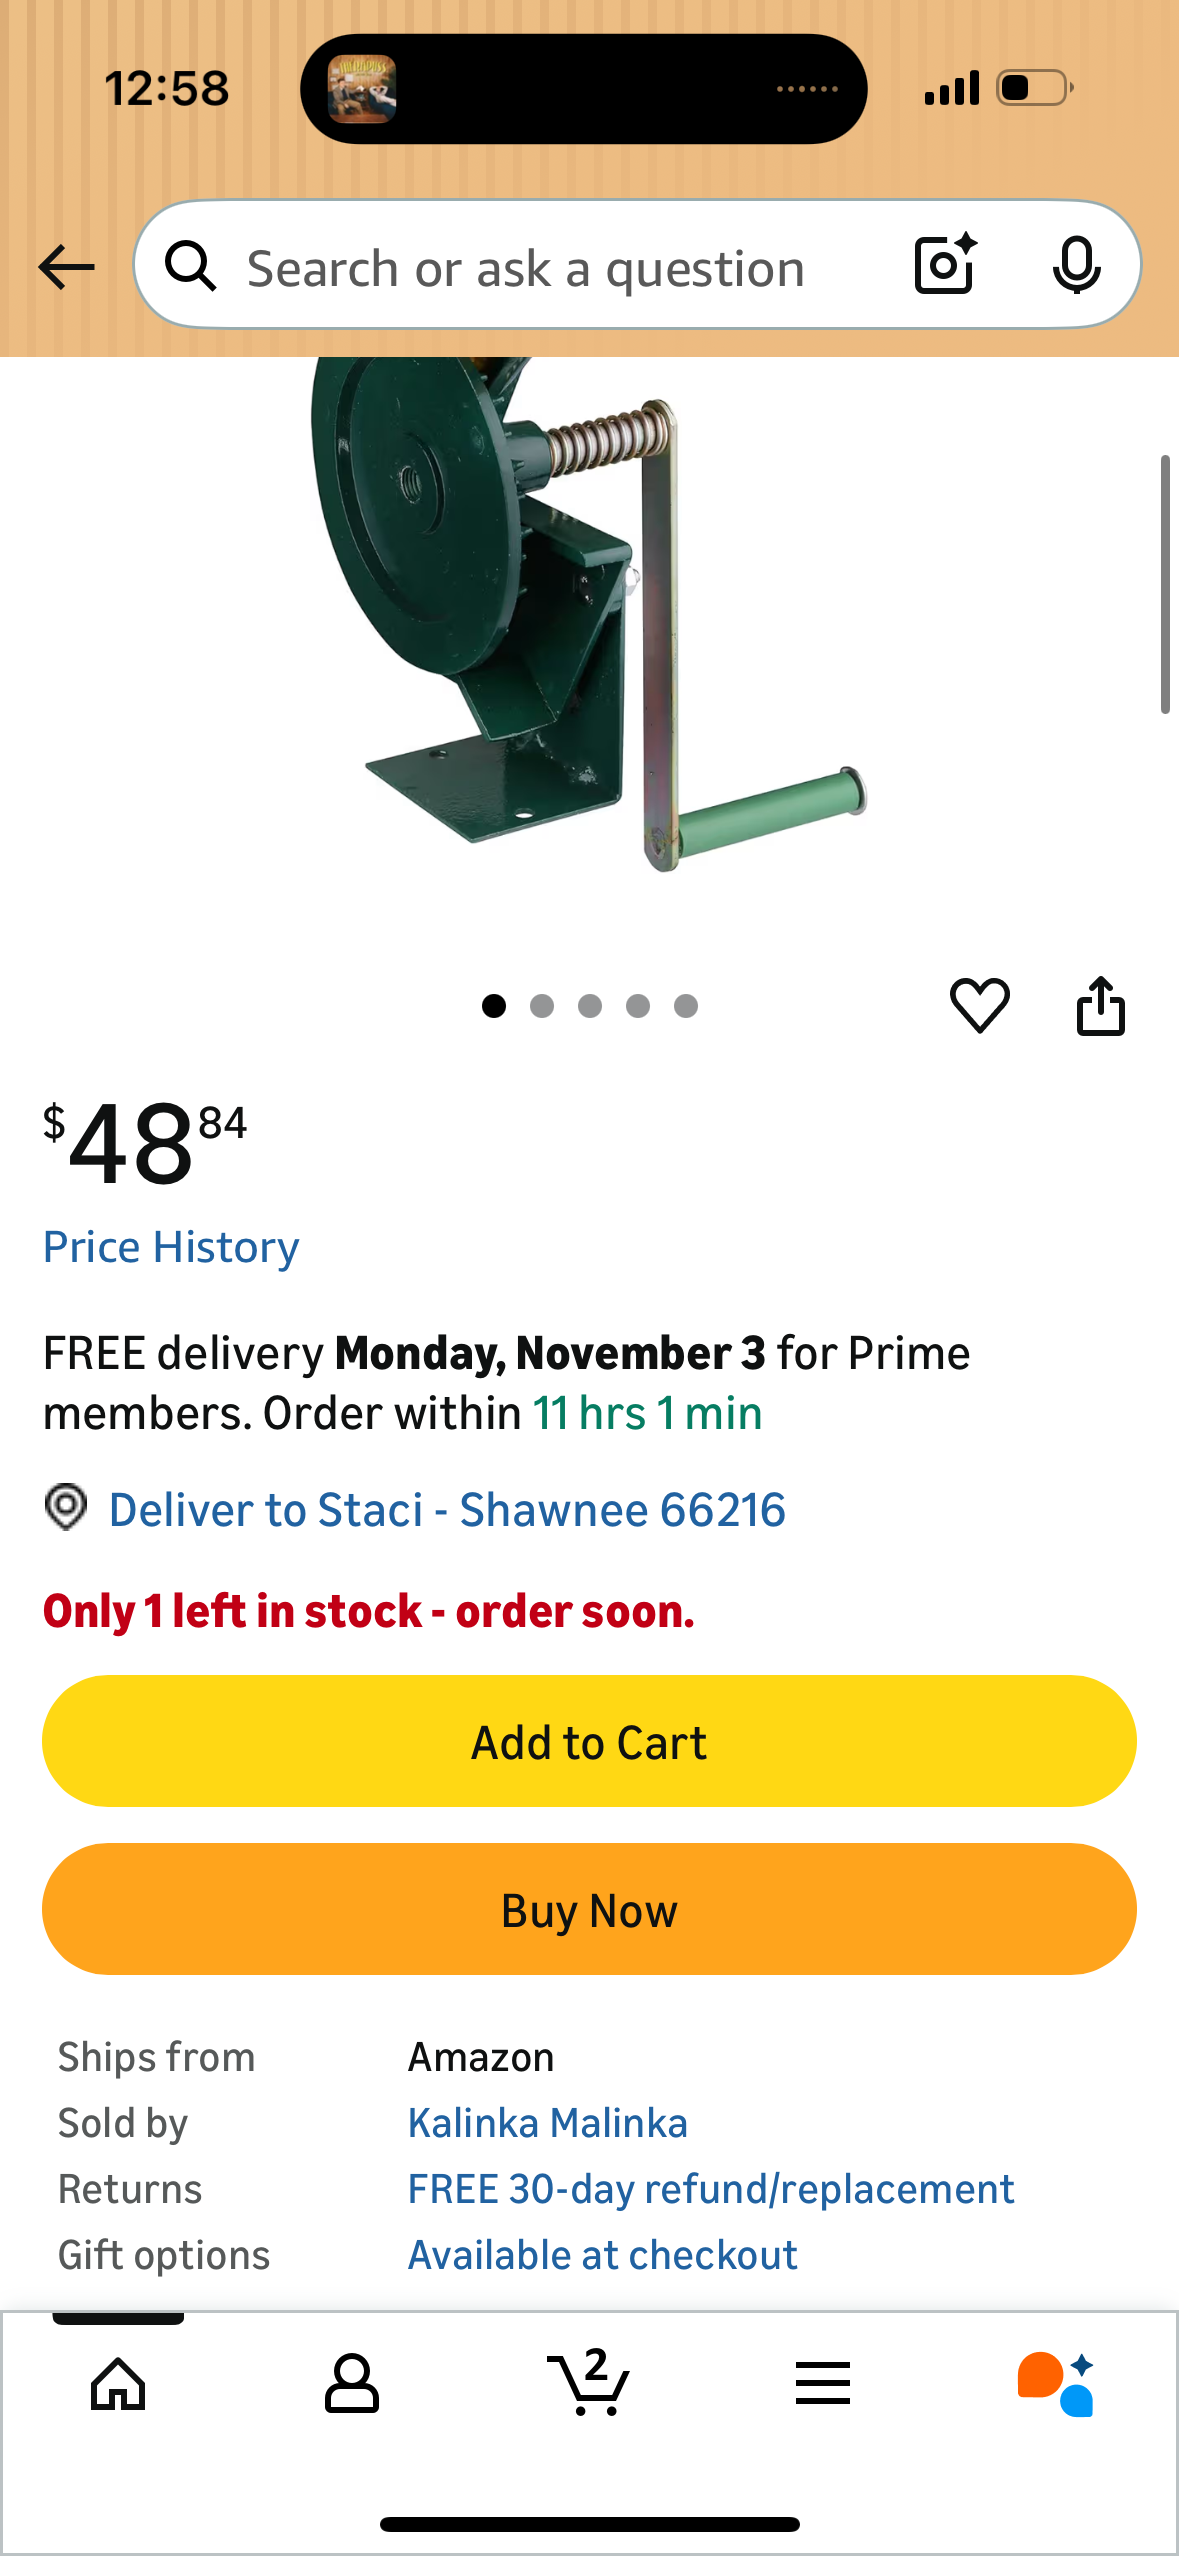1179x2556 pixels.
Task: Open the account profile tab
Action: [352, 2384]
